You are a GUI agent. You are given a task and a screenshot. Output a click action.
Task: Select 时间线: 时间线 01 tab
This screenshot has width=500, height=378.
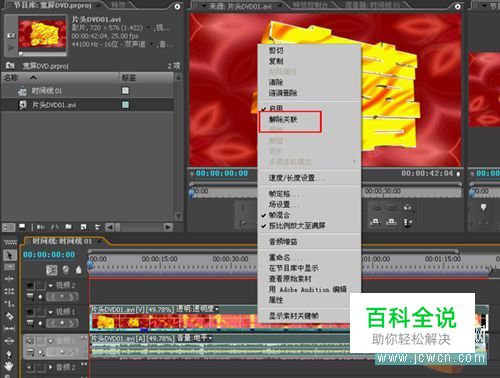tap(62, 241)
